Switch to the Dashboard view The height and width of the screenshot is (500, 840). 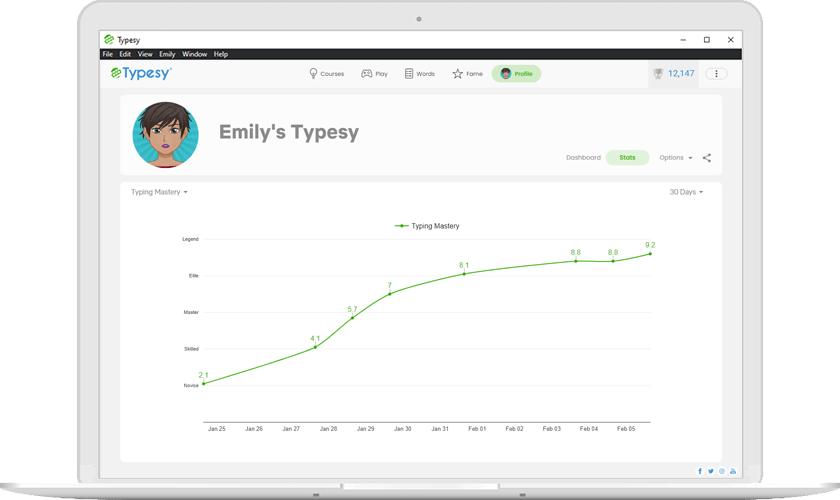pos(583,158)
